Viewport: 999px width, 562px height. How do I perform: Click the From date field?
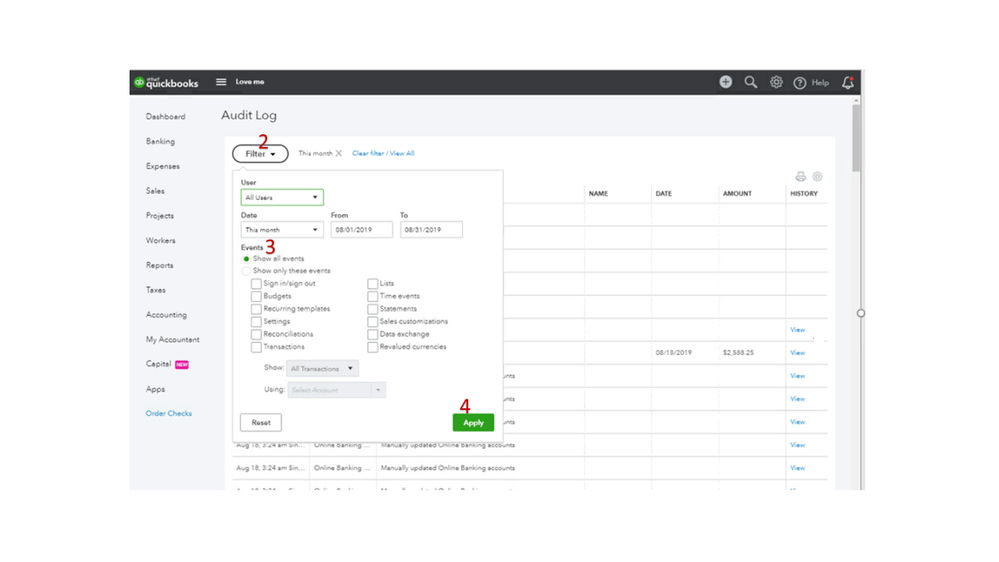pyautogui.click(x=361, y=229)
